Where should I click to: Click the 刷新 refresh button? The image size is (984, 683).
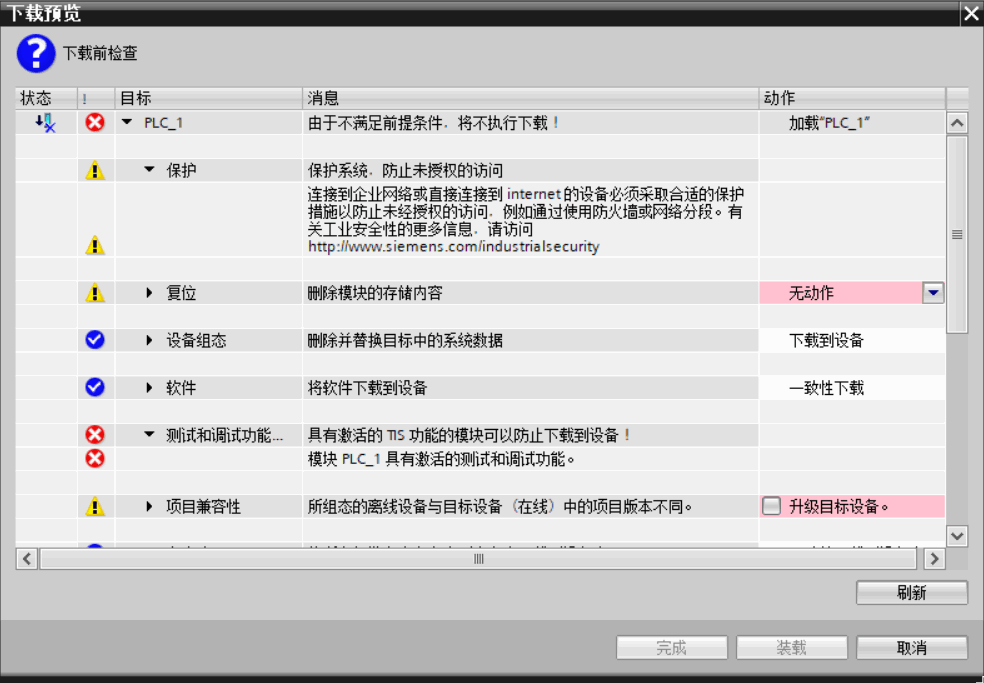(911, 592)
